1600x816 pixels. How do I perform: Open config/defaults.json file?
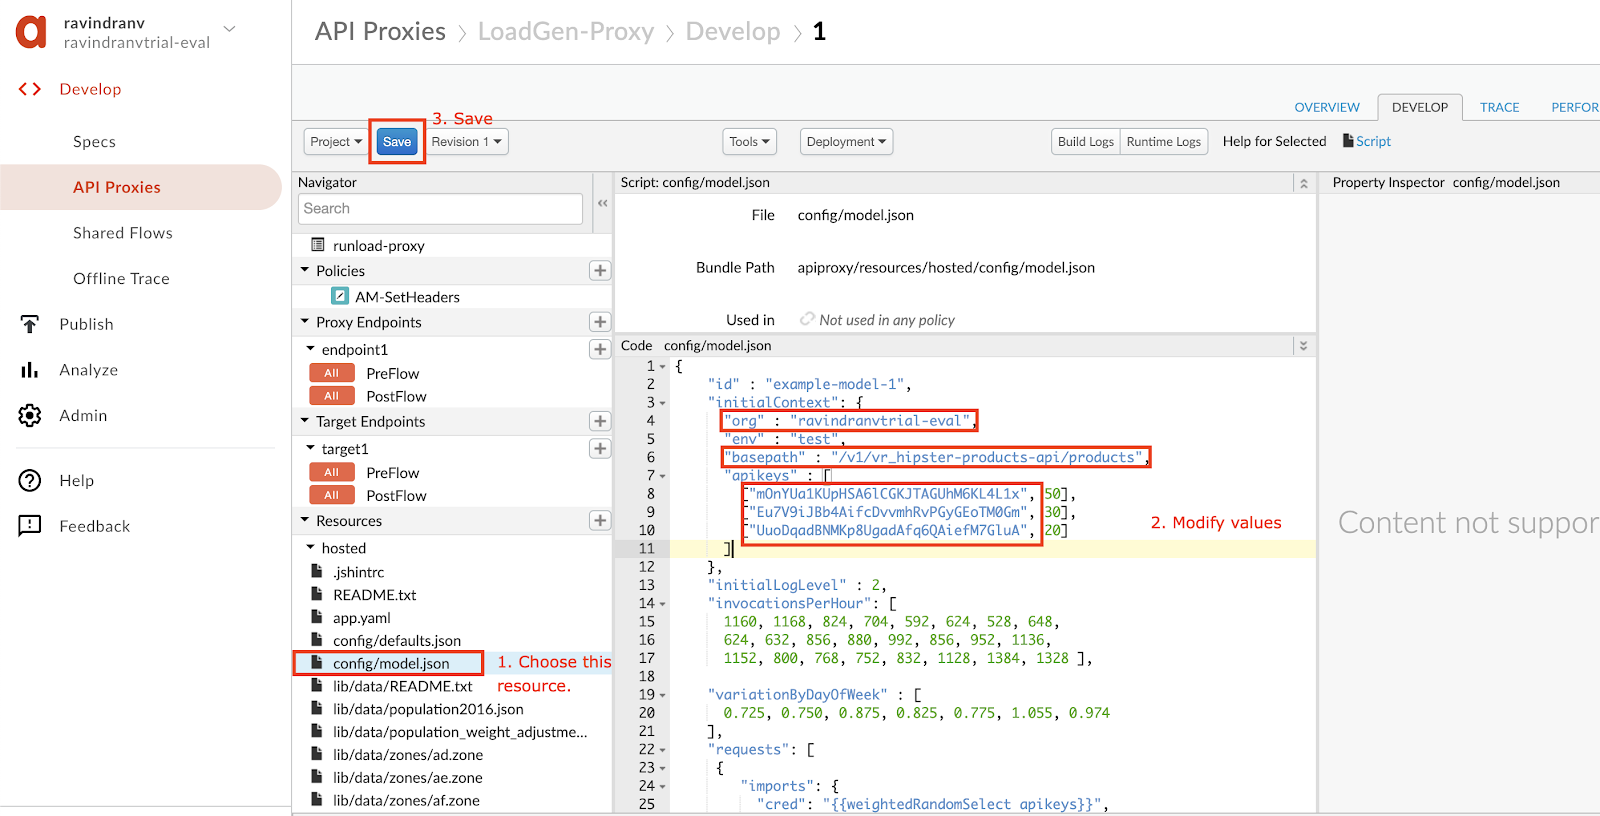pyautogui.click(x=397, y=641)
